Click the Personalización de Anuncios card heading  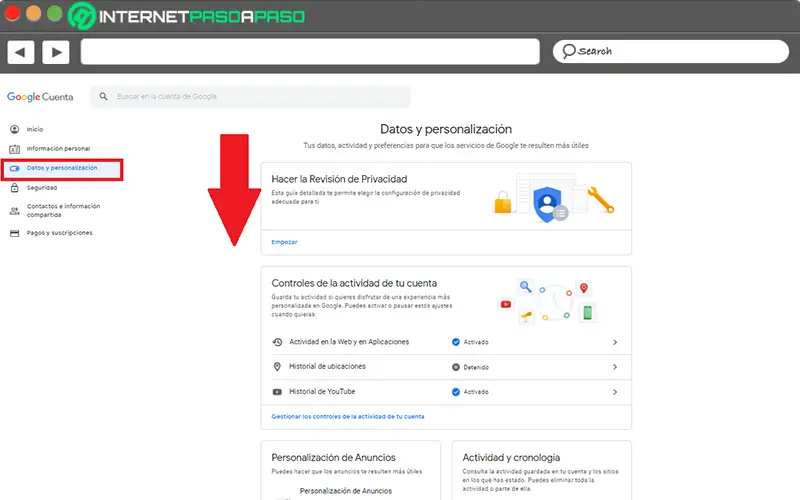click(333, 458)
